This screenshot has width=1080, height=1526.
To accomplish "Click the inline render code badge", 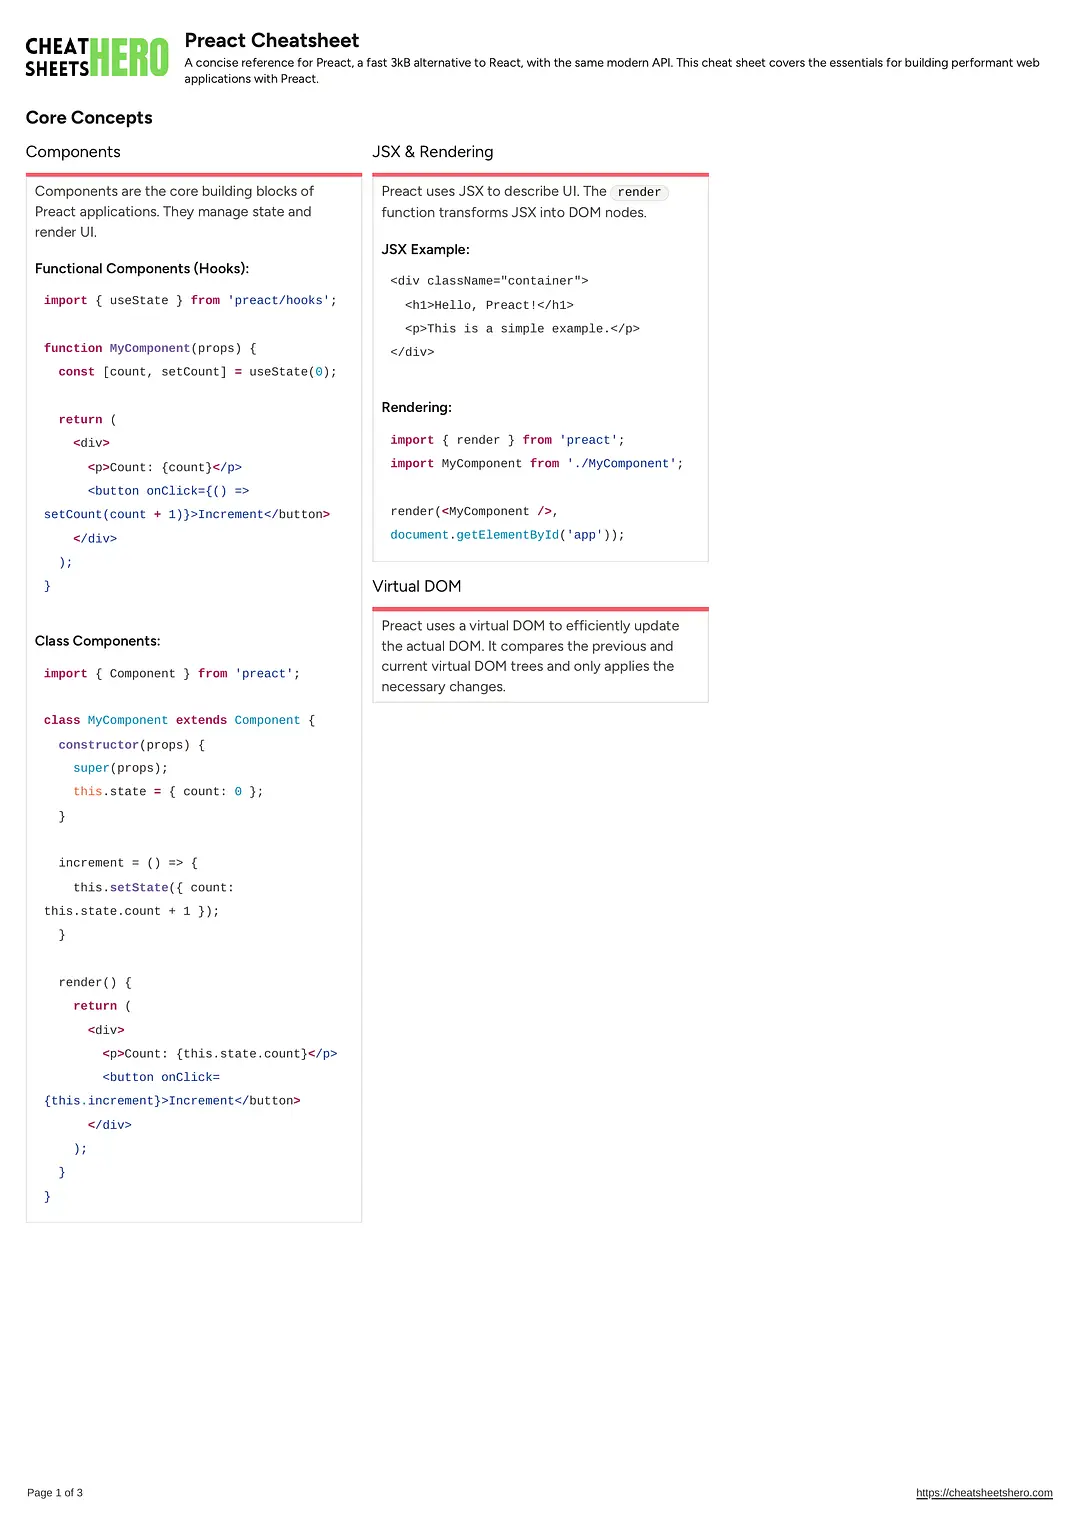I will 639,192.
